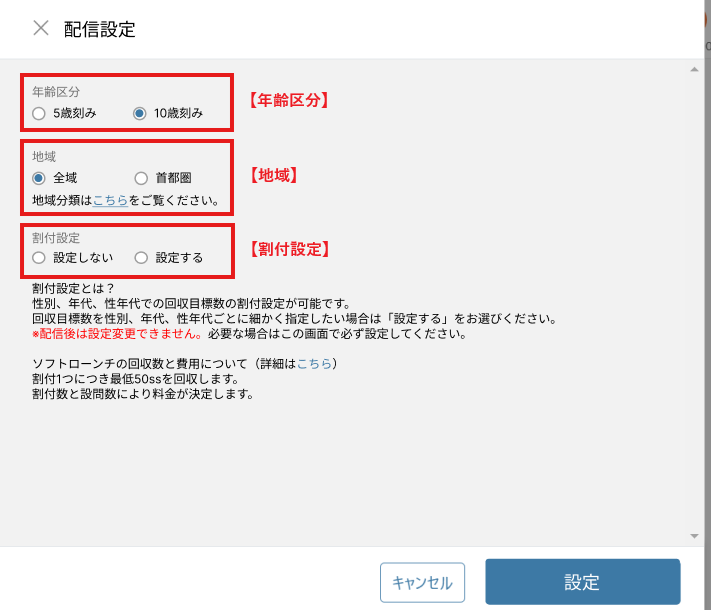711x610 pixels.
Task: Click the 配信設定 dialog title
Action: tap(99, 29)
